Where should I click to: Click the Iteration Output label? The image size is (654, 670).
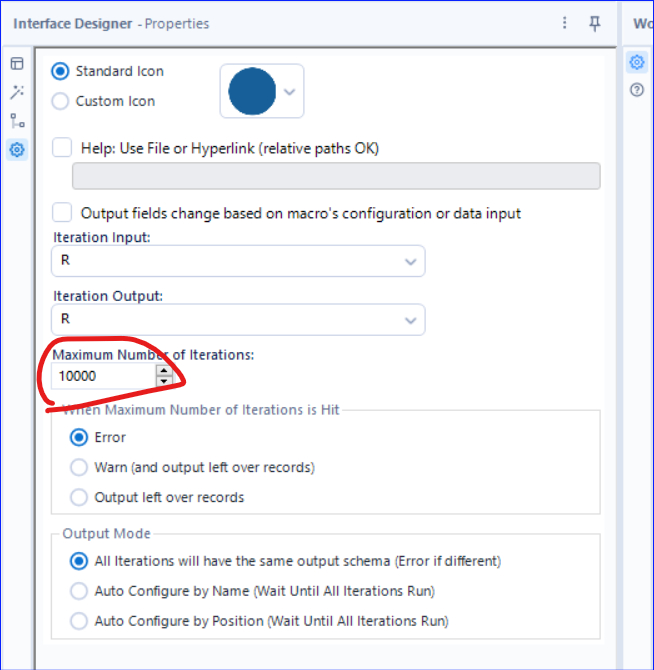pyautogui.click(x=108, y=296)
